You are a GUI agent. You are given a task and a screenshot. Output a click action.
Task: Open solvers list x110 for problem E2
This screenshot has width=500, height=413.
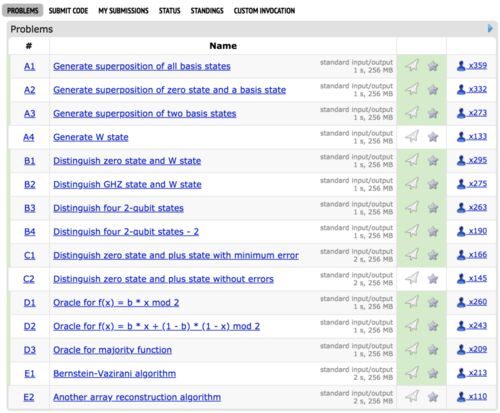tap(472, 397)
